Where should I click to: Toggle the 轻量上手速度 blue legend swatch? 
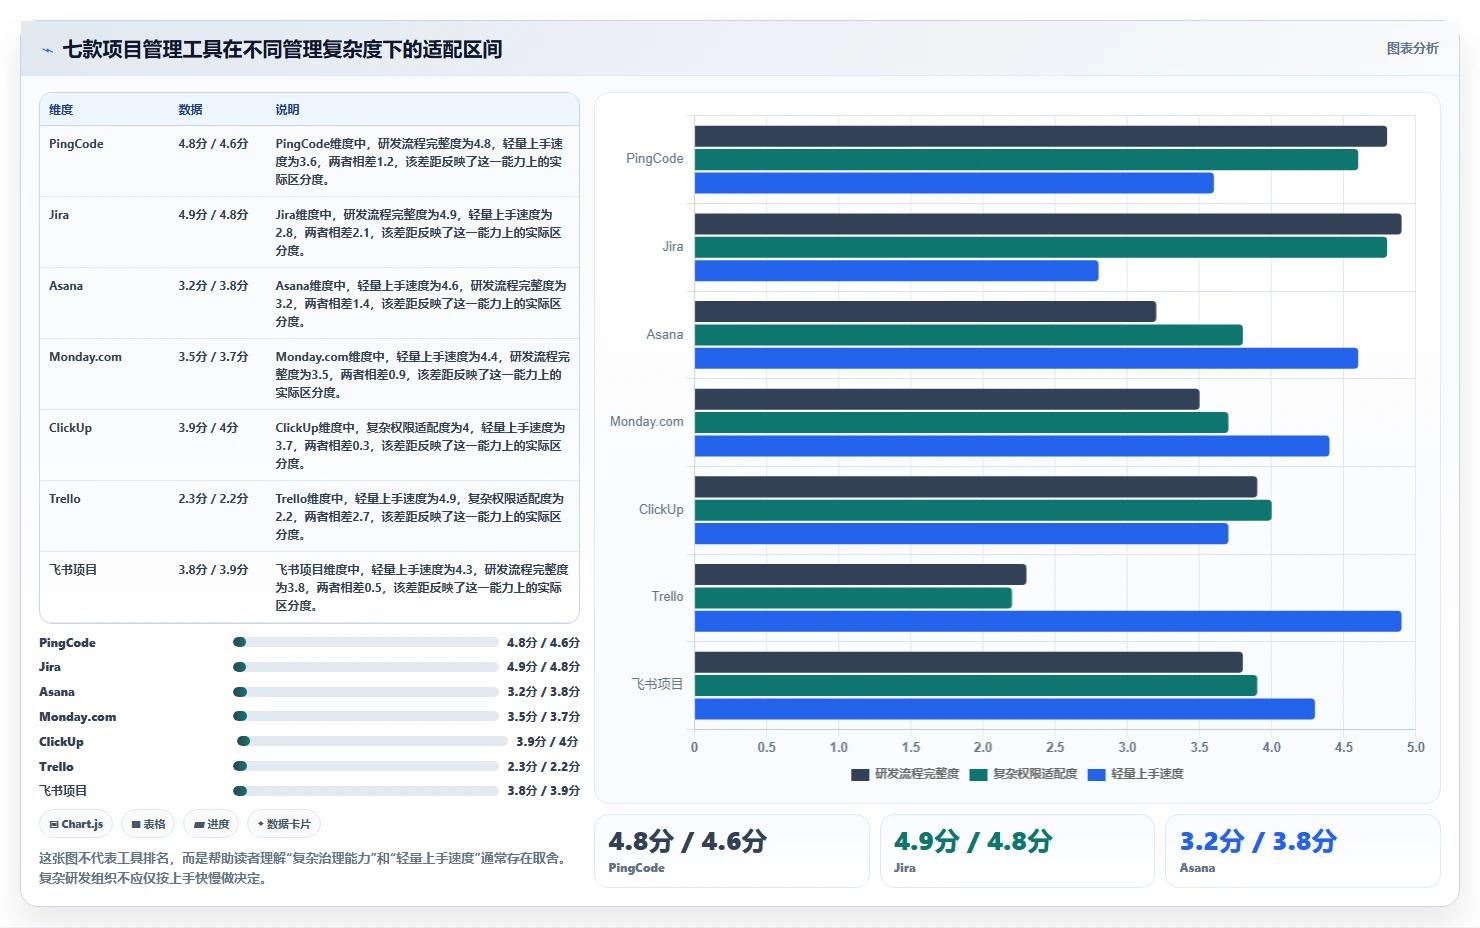pyautogui.click(x=1096, y=774)
